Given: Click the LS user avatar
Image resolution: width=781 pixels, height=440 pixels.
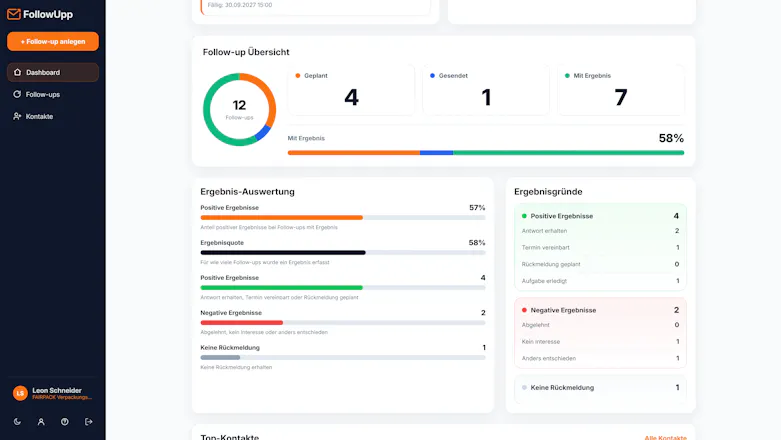Looking at the screenshot, I should point(20,393).
